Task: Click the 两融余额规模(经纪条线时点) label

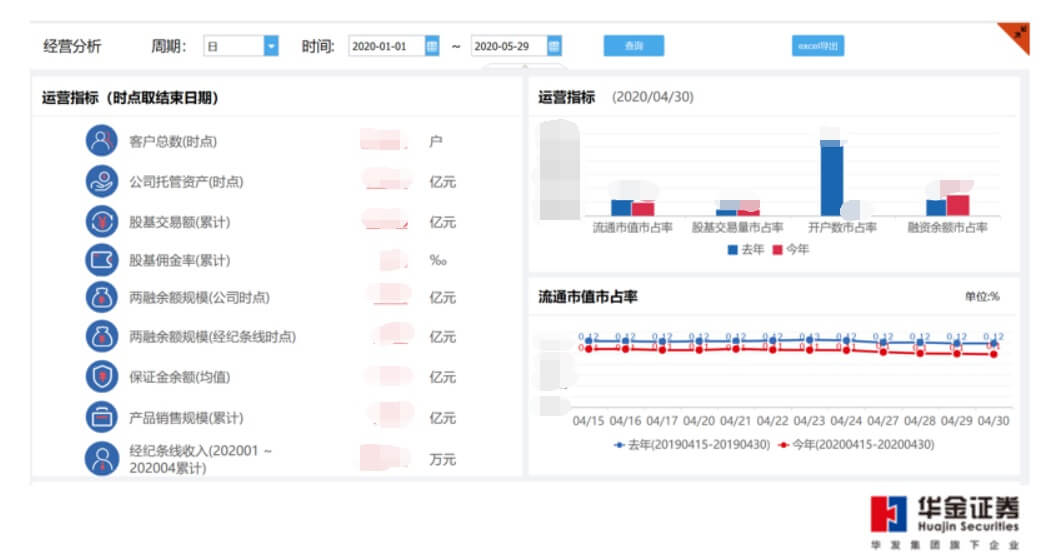Action: click(x=212, y=337)
